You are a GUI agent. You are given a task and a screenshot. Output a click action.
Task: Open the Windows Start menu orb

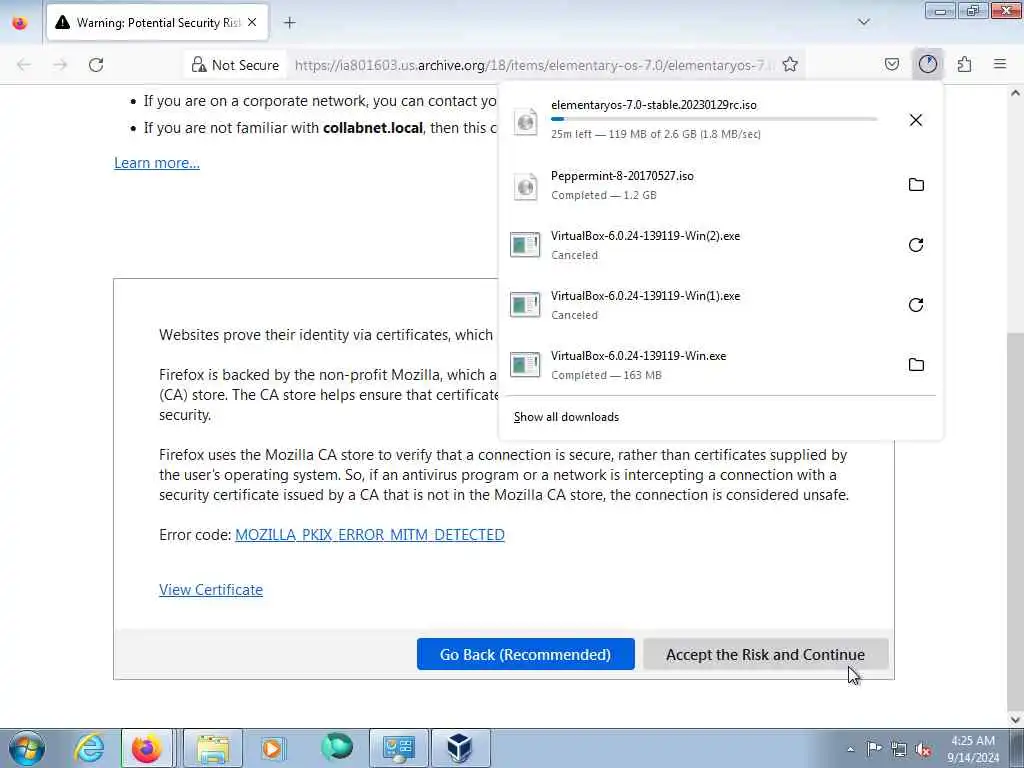27,748
